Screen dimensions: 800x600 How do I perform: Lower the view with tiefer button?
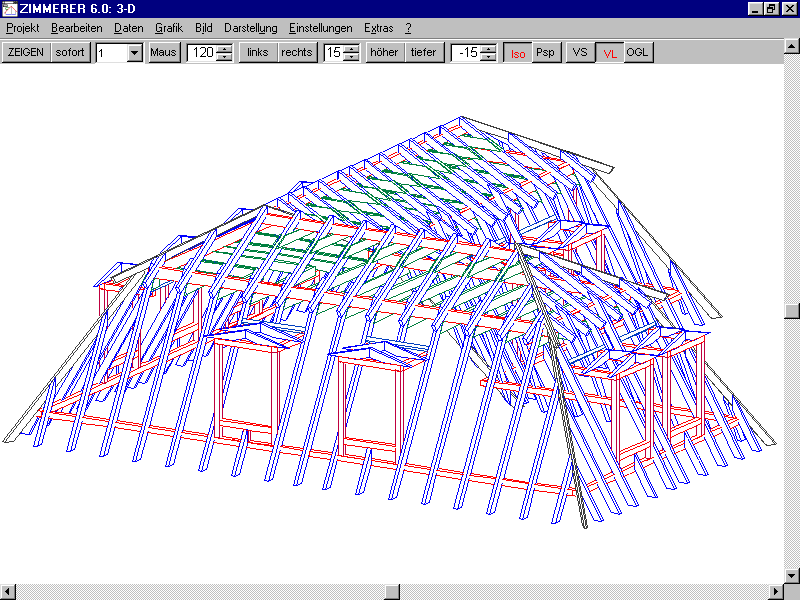tap(424, 53)
